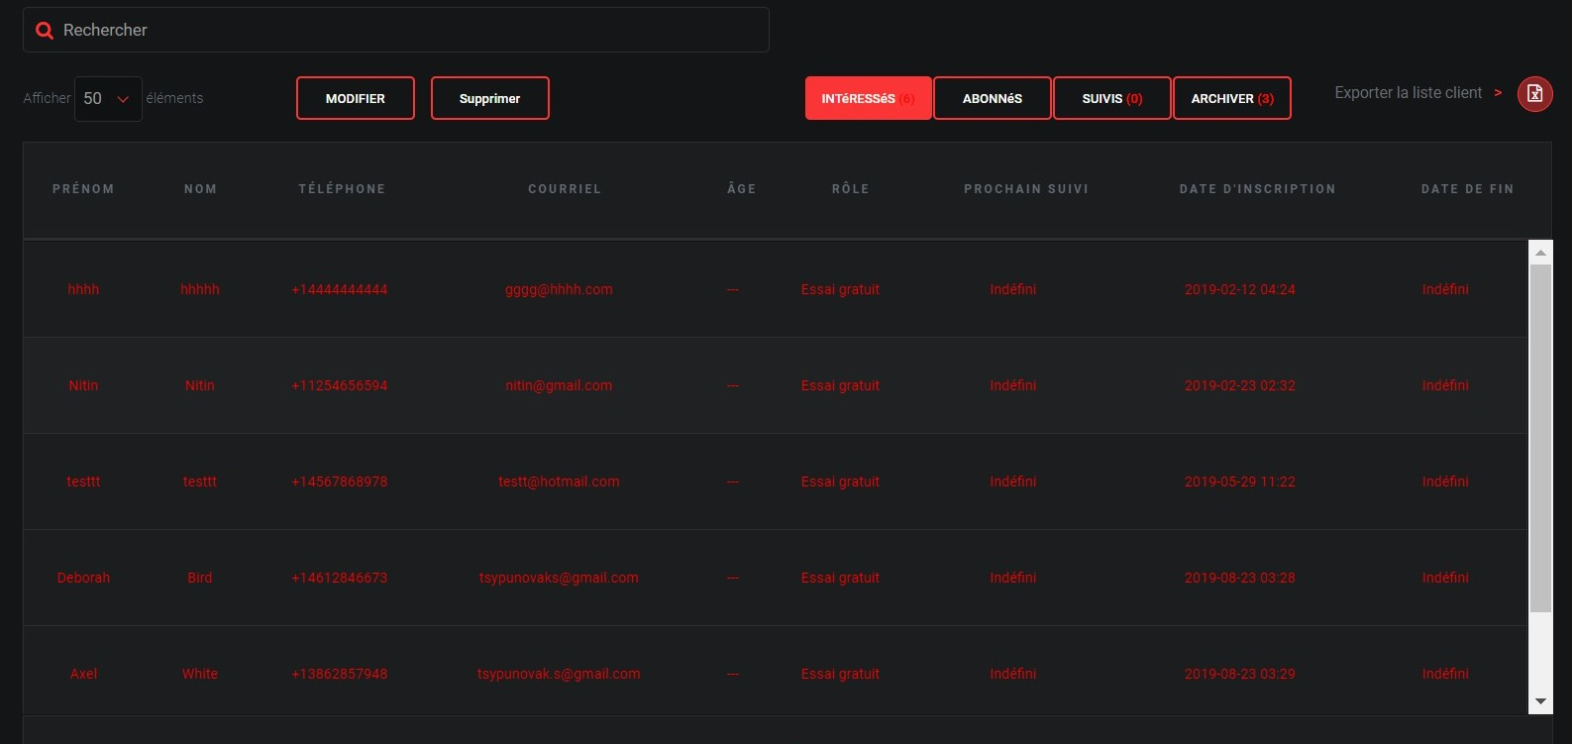Show the SUIVIS list tab
1572x744 pixels.
pyautogui.click(x=1111, y=99)
